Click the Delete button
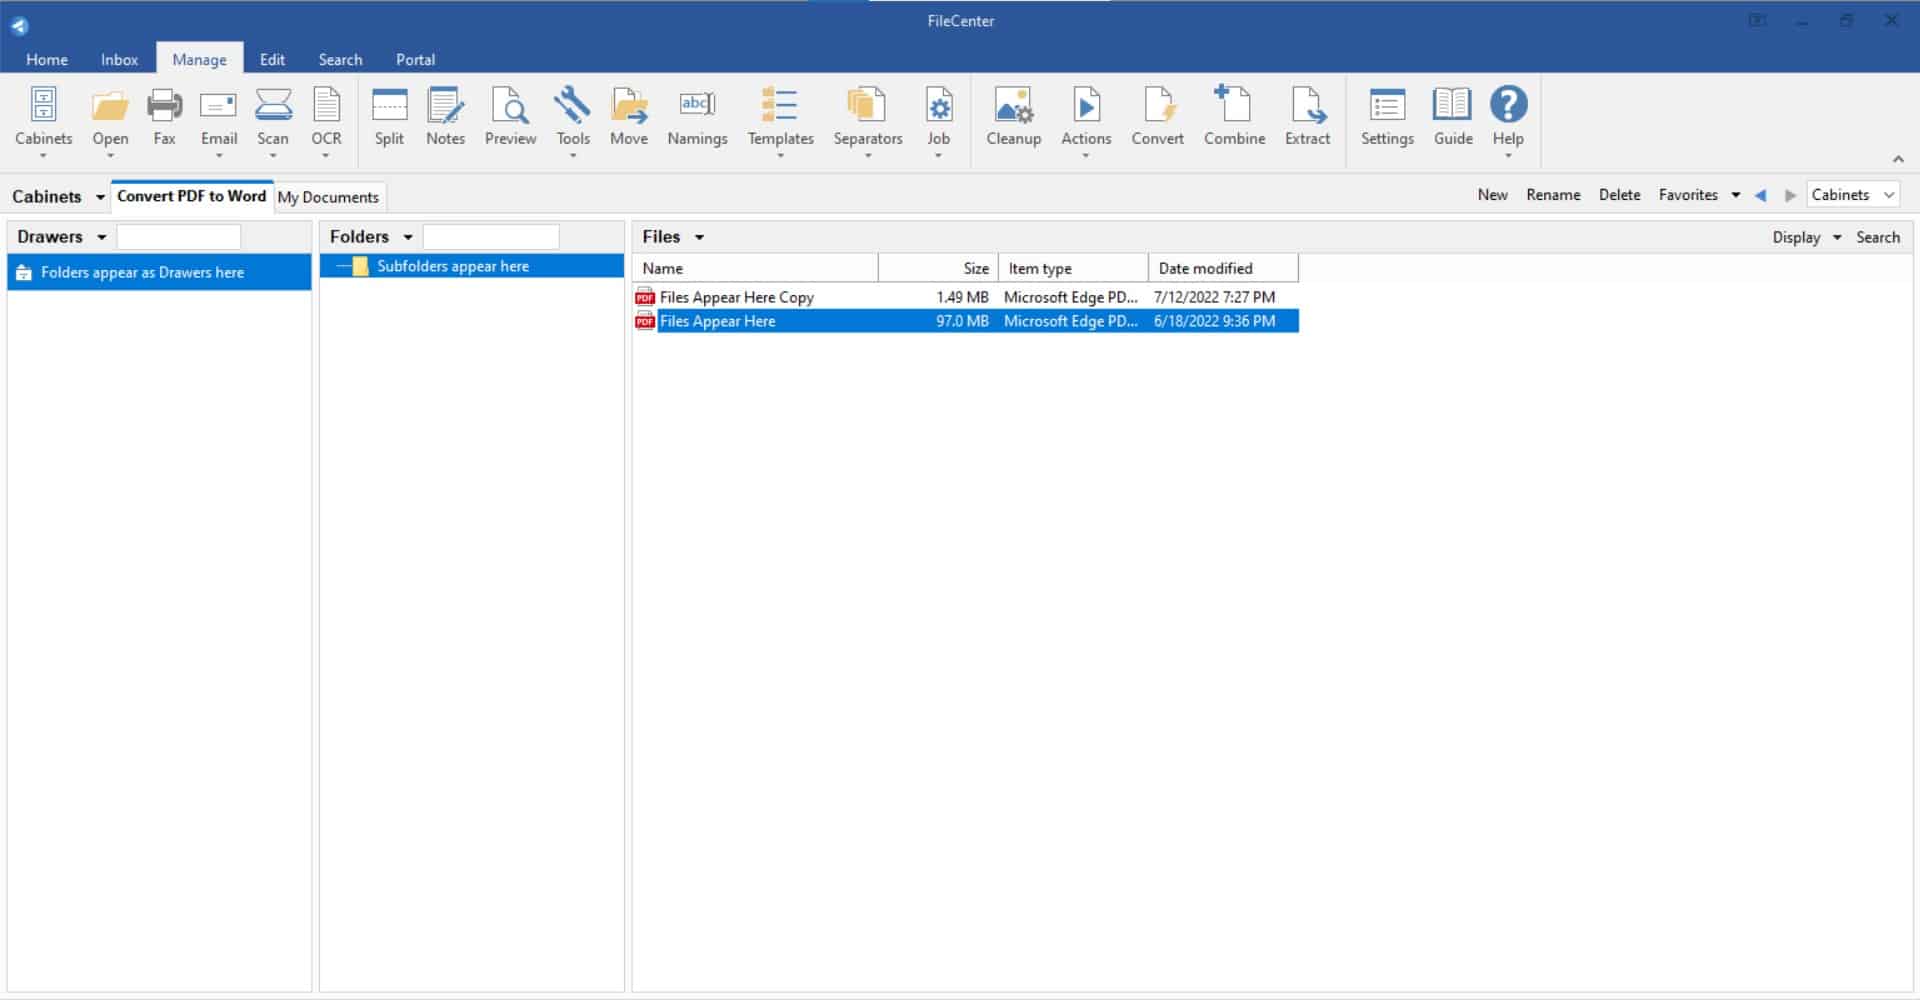 click(x=1619, y=195)
